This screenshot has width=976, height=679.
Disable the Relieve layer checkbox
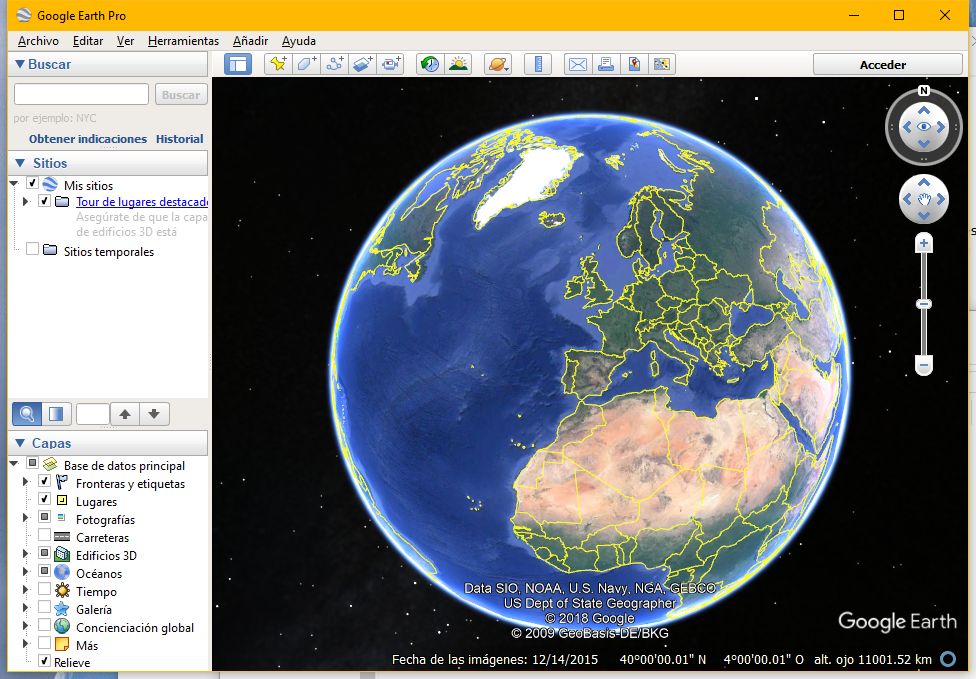[x=44, y=661]
